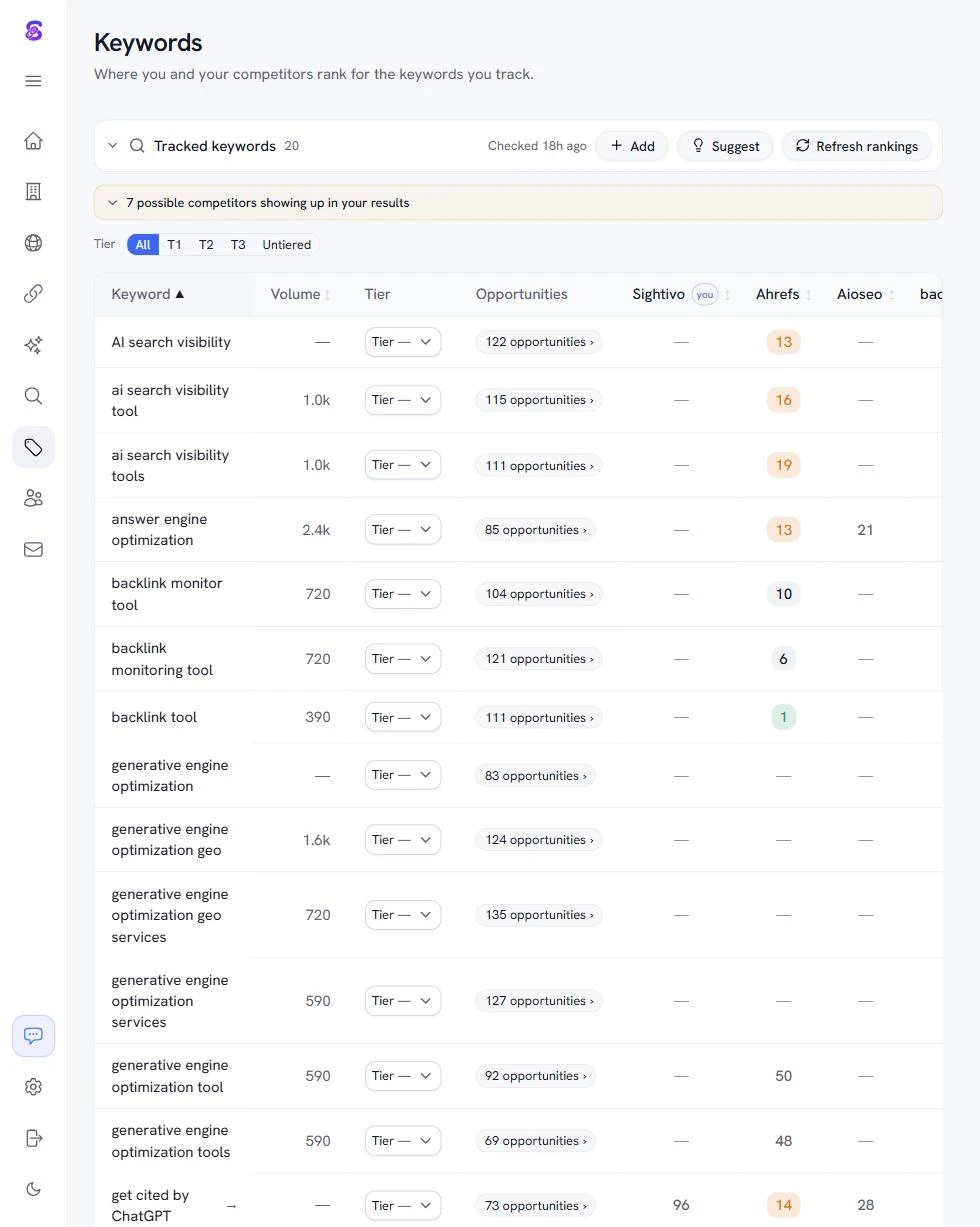The width and height of the screenshot is (980, 1227).
Task: Click Checked 18h ago status text
Action: tap(537, 146)
